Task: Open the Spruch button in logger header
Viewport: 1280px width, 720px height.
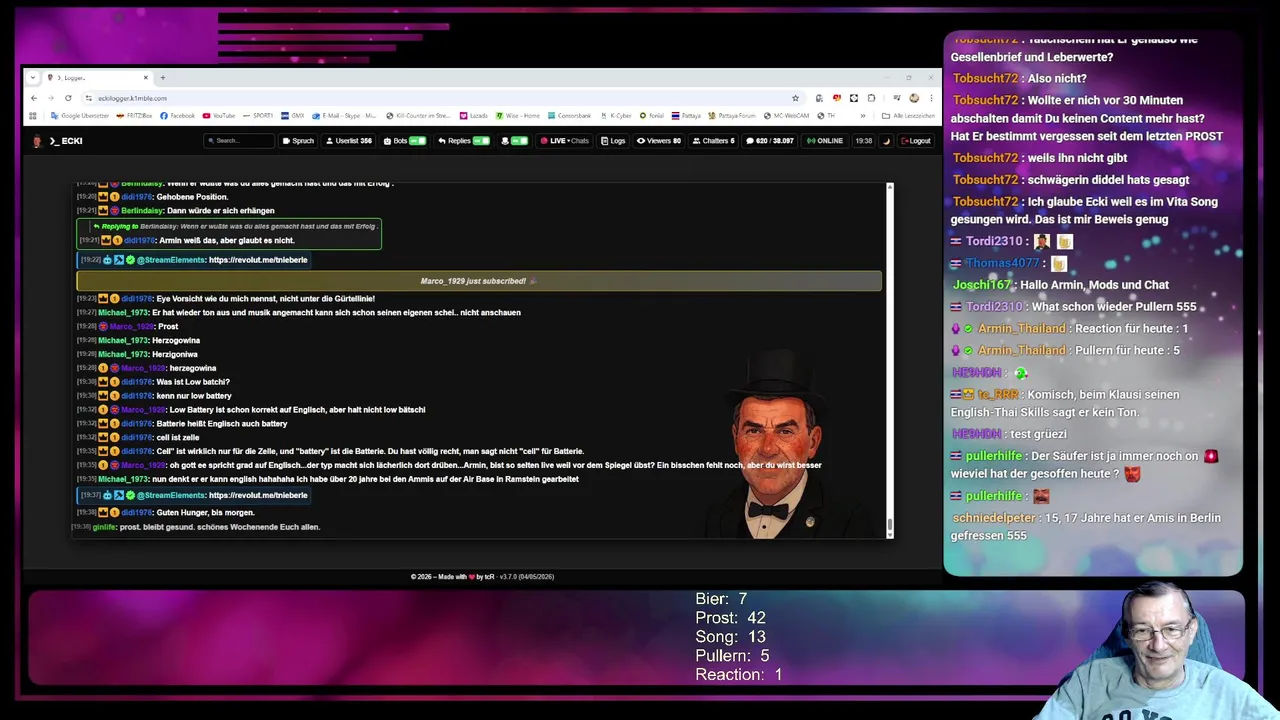Action: pos(298,141)
